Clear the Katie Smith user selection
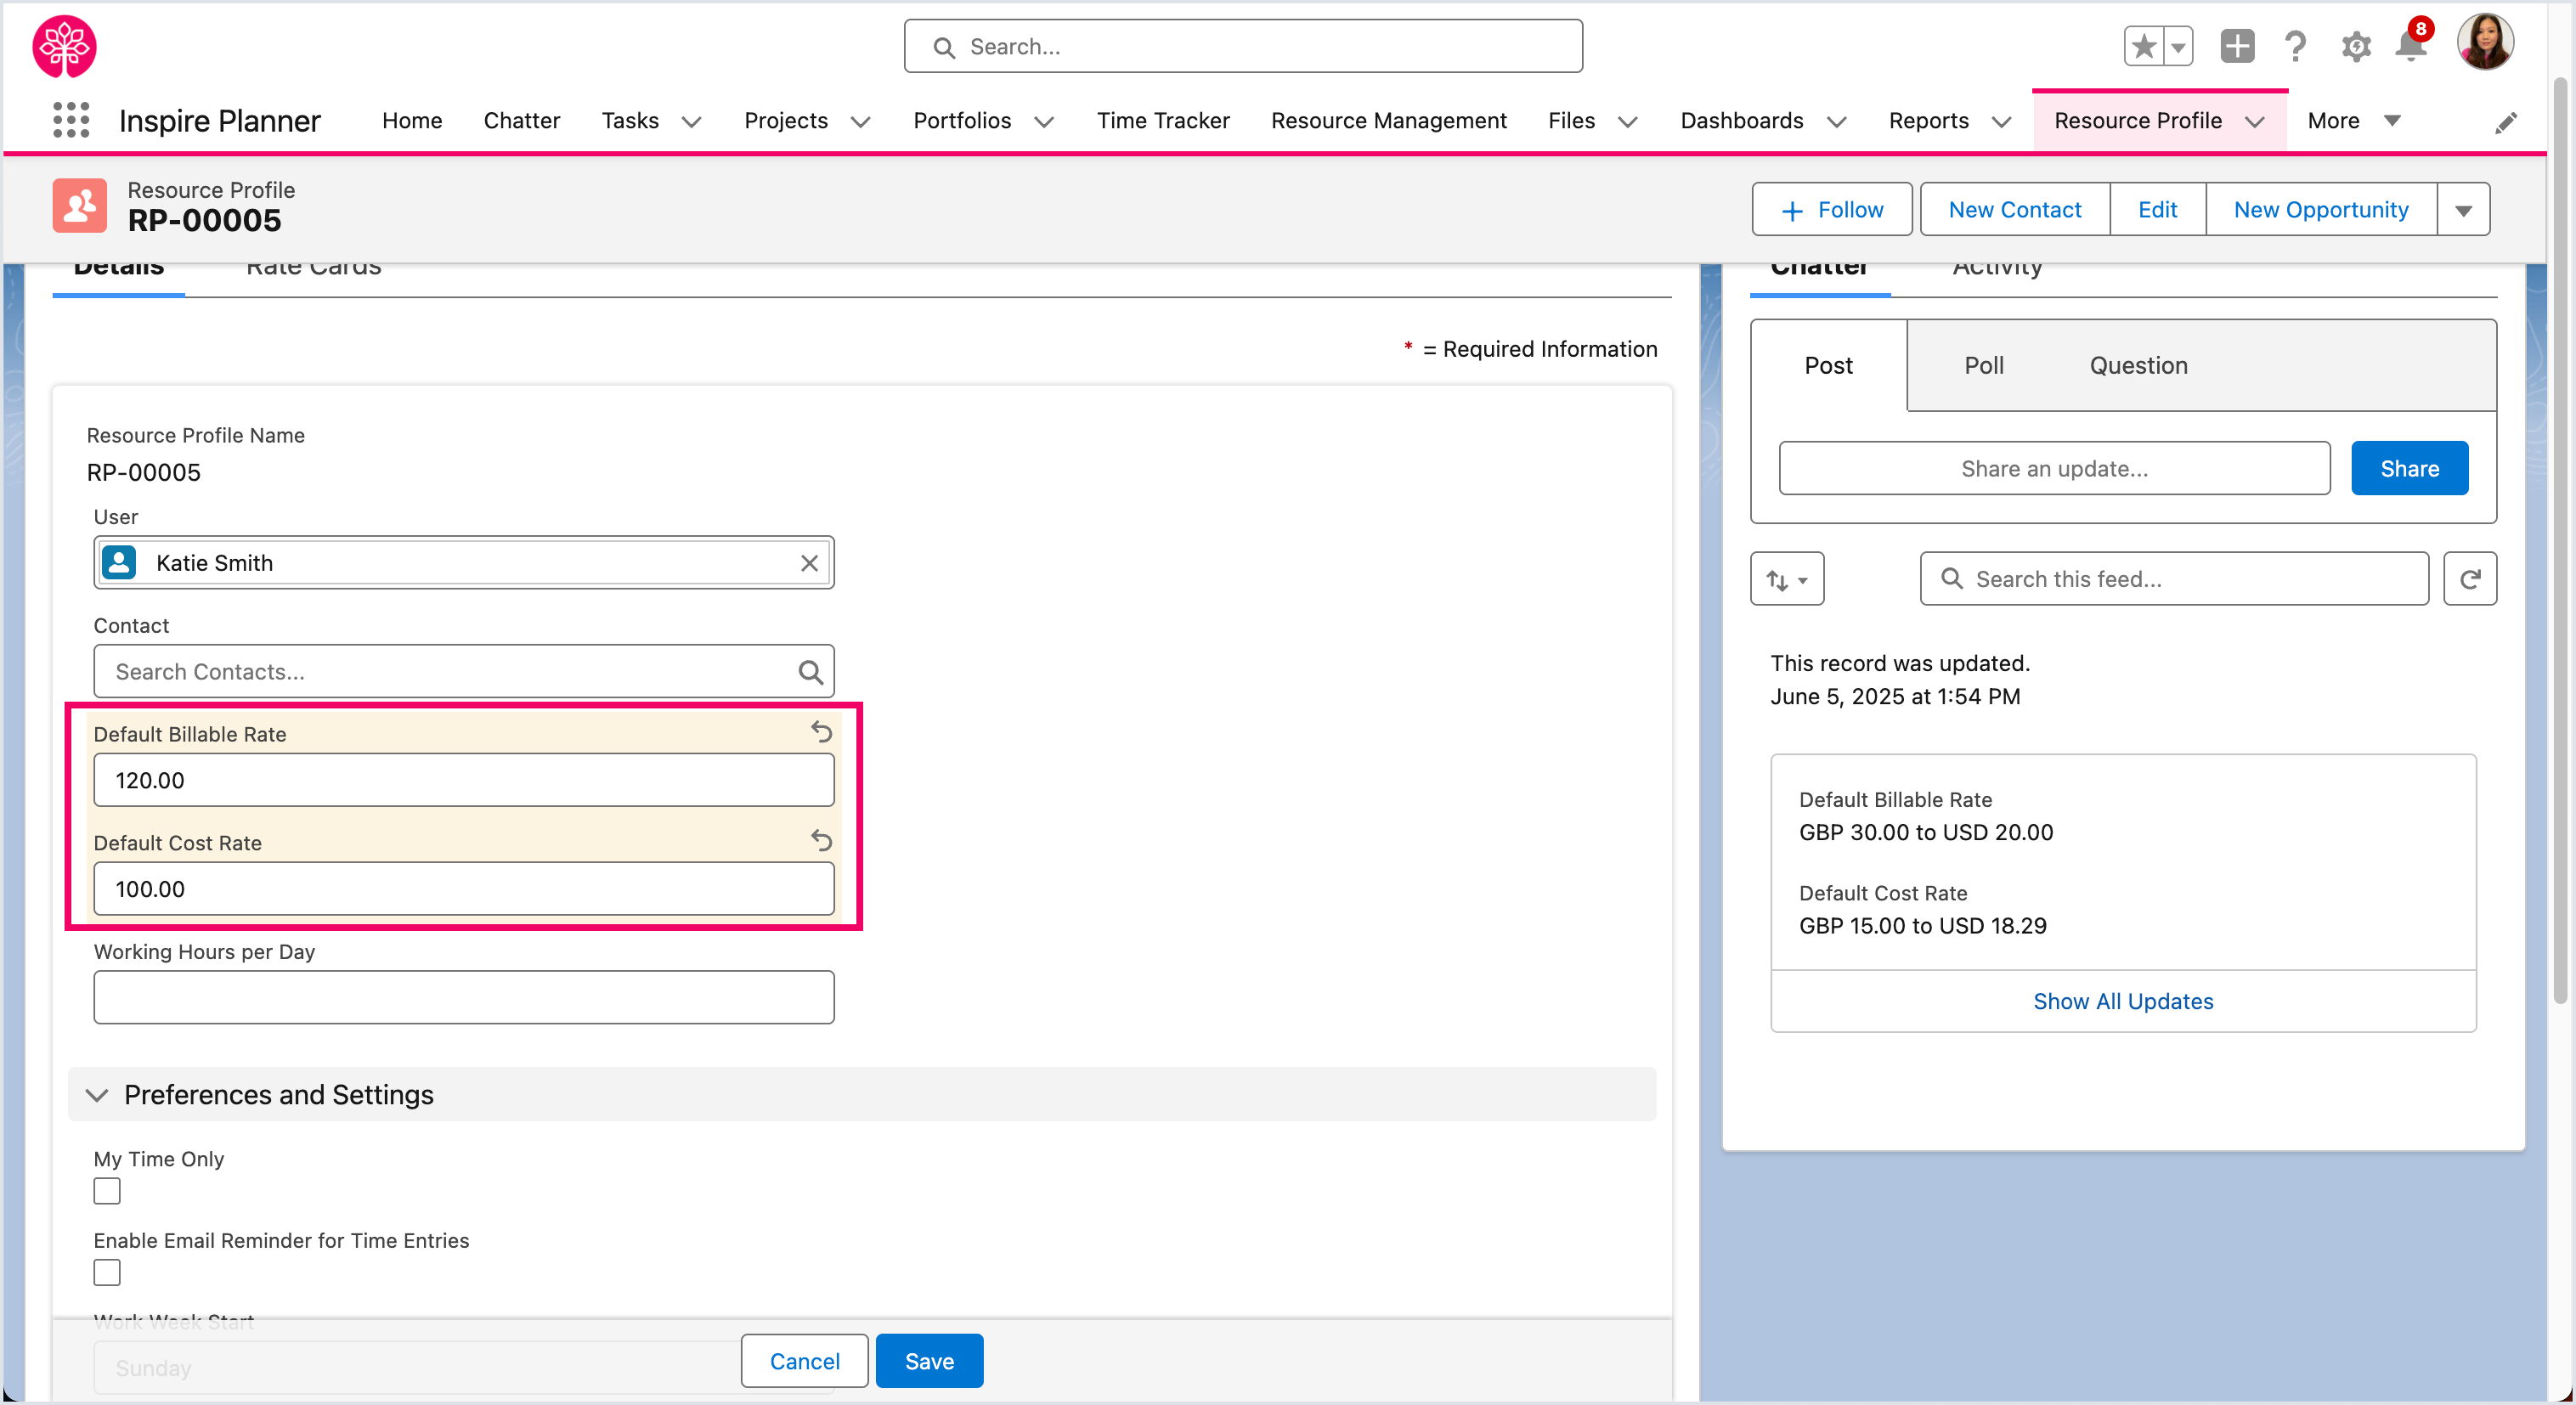Image resolution: width=2576 pixels, height=1405 pixels. click(x=809, y=563)
